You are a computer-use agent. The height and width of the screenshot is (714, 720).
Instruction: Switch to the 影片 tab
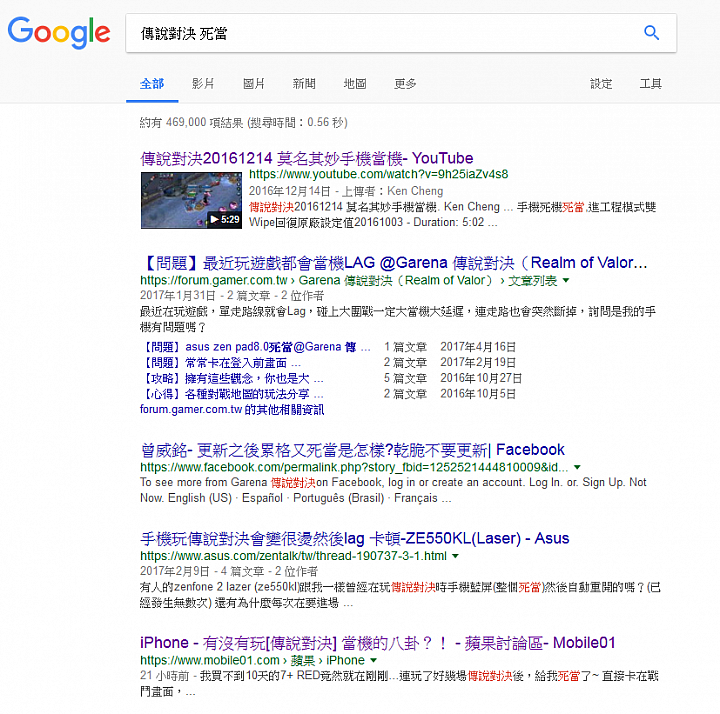click(x=203, y=84)
